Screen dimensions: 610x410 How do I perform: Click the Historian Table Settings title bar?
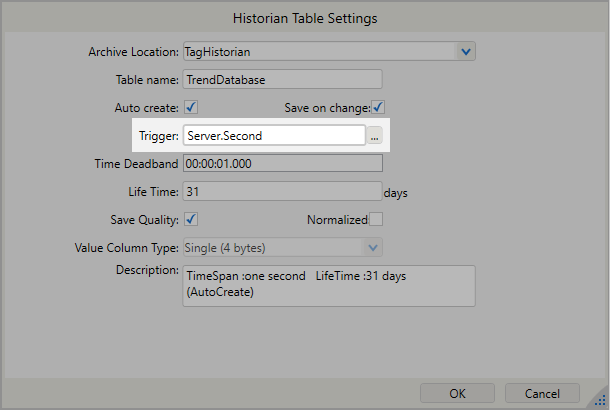pyautogui.click(x=305, y=18)
